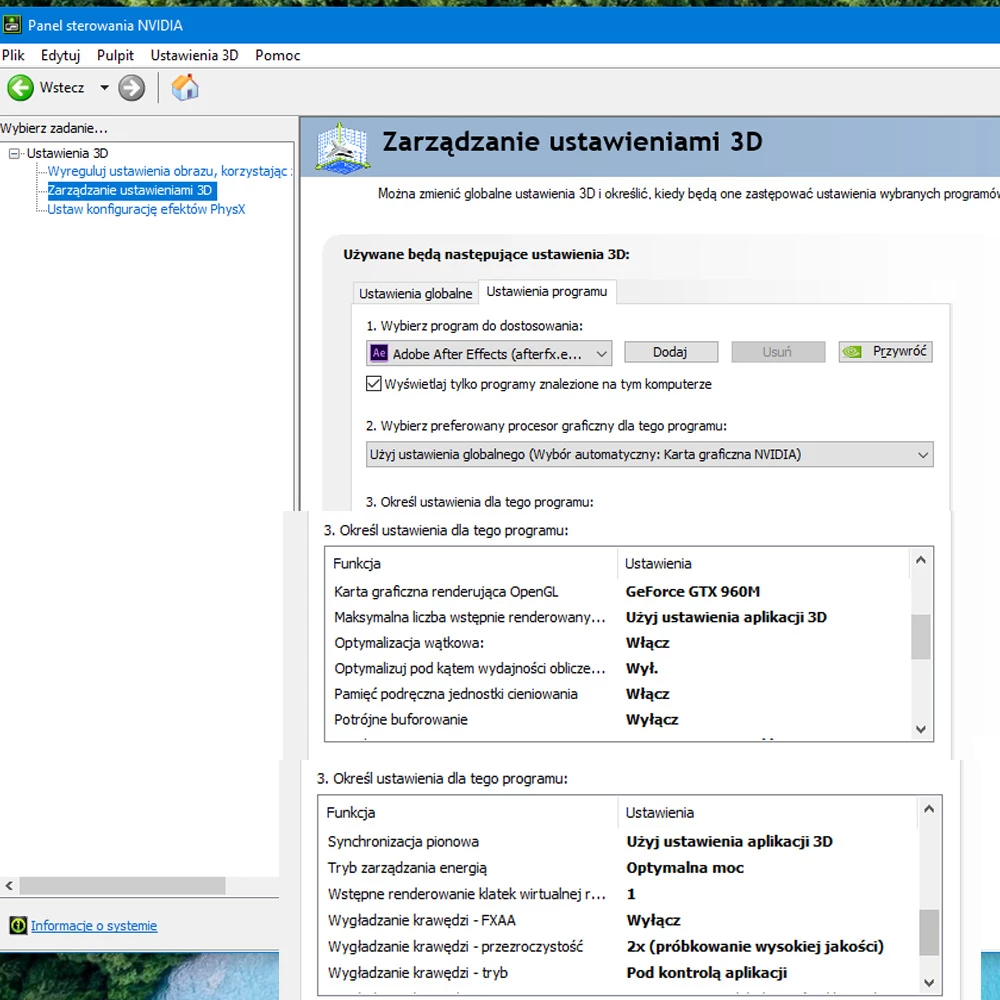The height and width of the screenshot is (1000, 1000).
Task: Select Tryb zarządzania energią row
Action: tap(618, 867)
